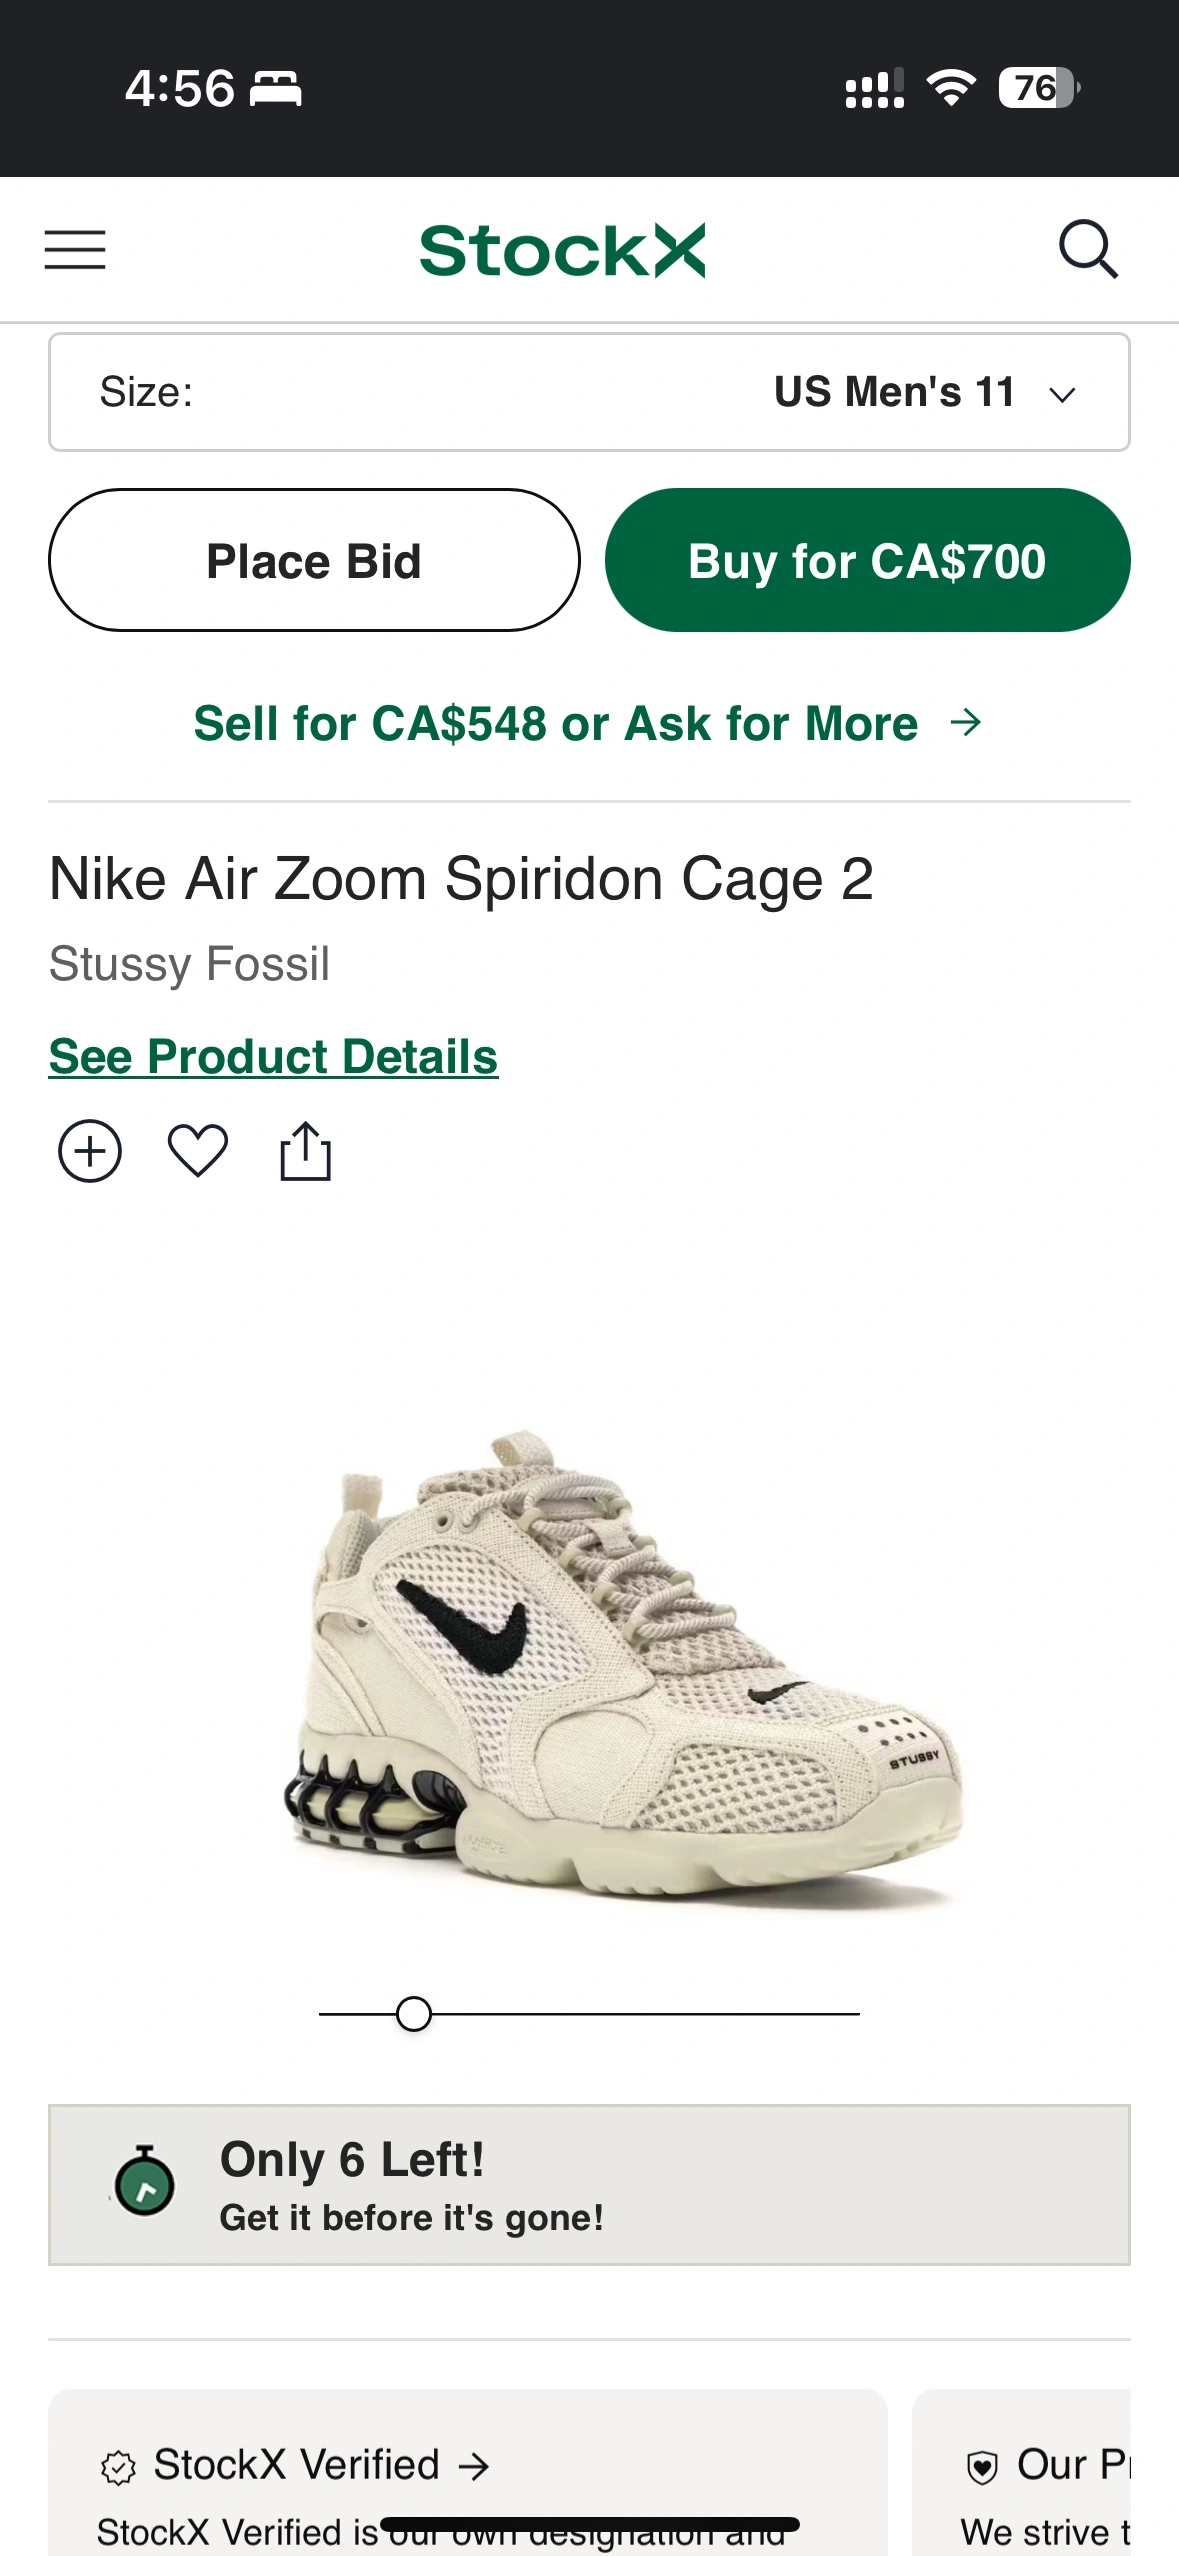Image resolution: width=1179 pixels, height=2556 pixels.
Task: Open the hamburger navigation menu
Action: point(75,249)
